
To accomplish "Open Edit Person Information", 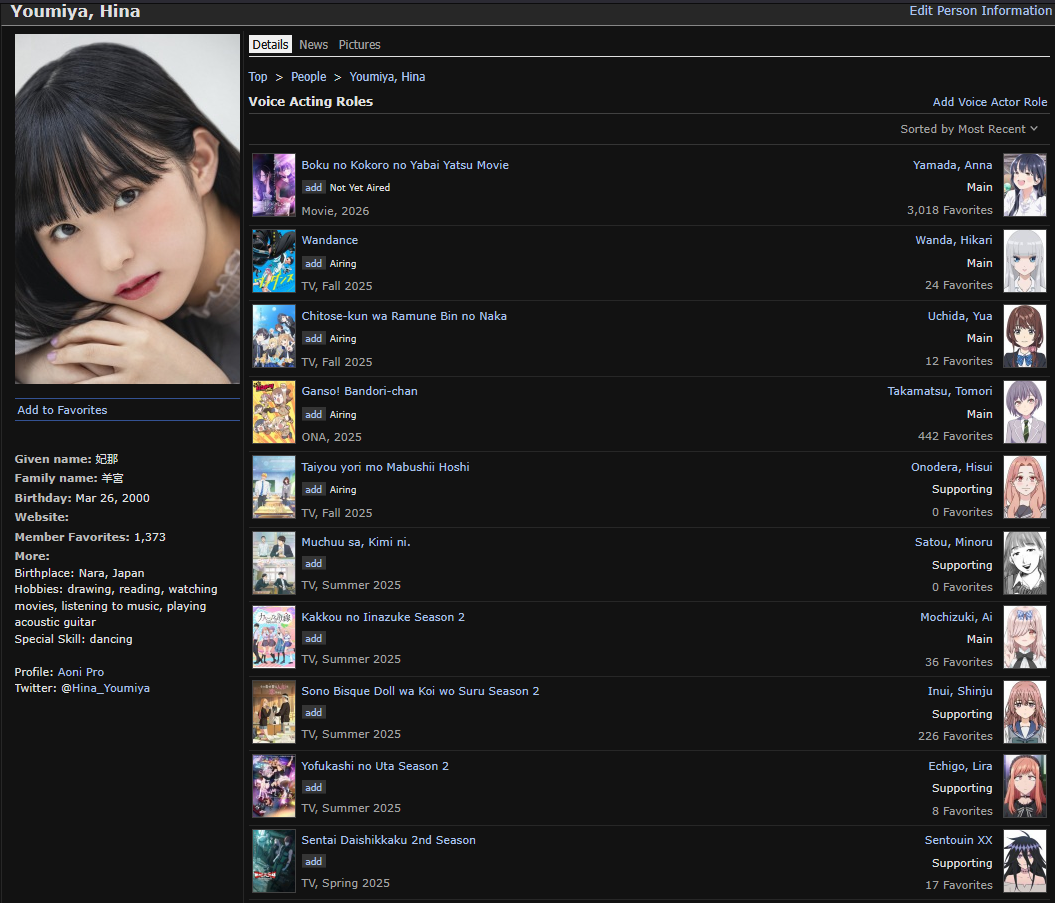I will pos(980,11).
